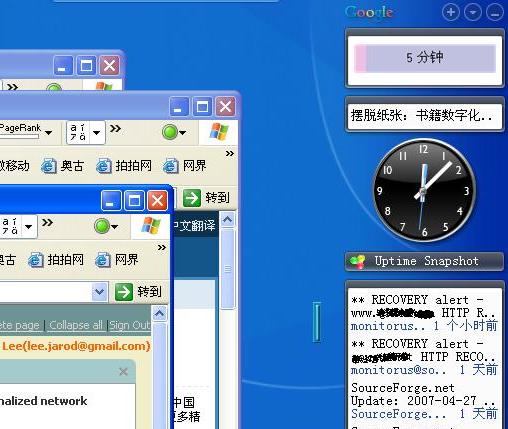Open the 拍拍网 favorite link in front window
508x429 pixels.
[x=56, y=260]
